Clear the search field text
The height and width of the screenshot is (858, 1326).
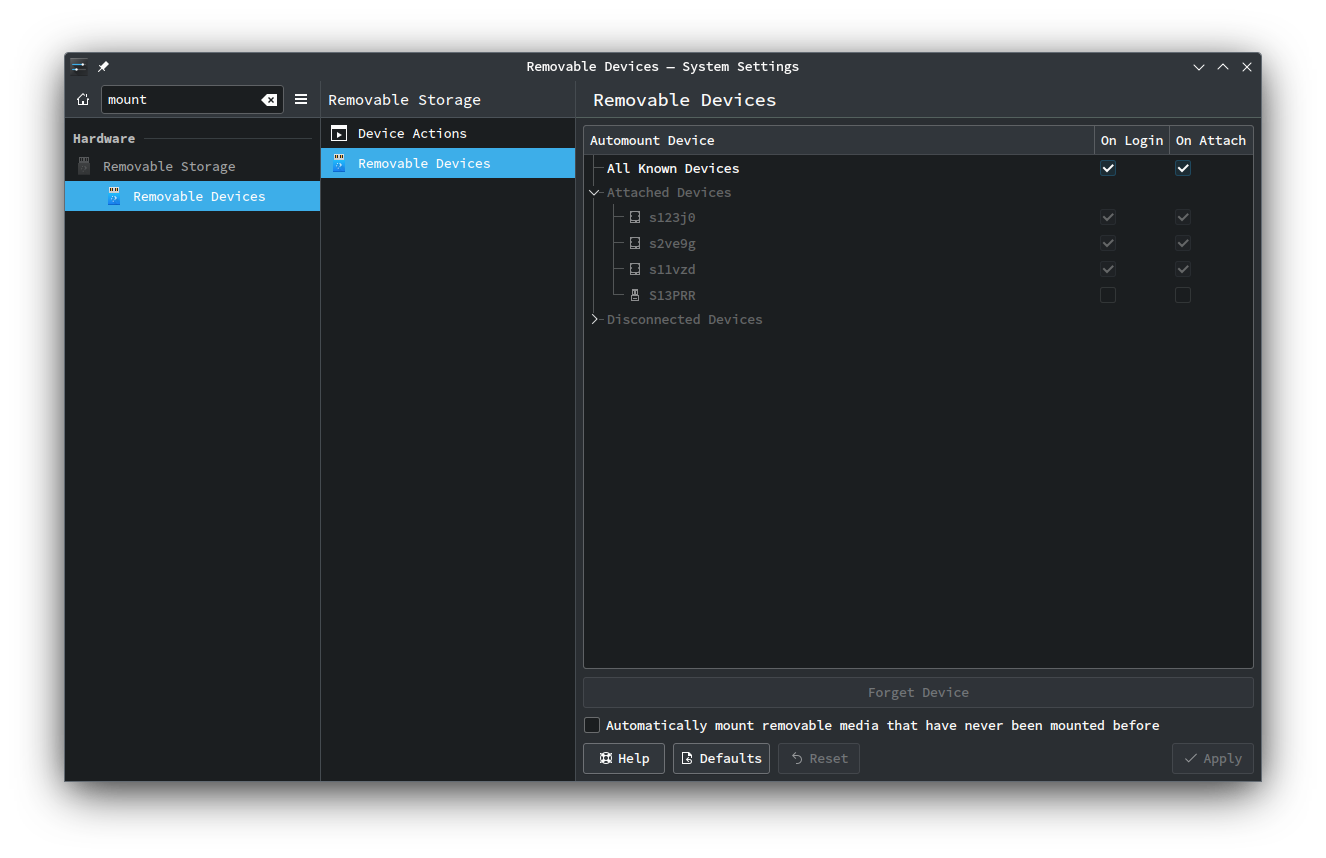pos(269,100)
